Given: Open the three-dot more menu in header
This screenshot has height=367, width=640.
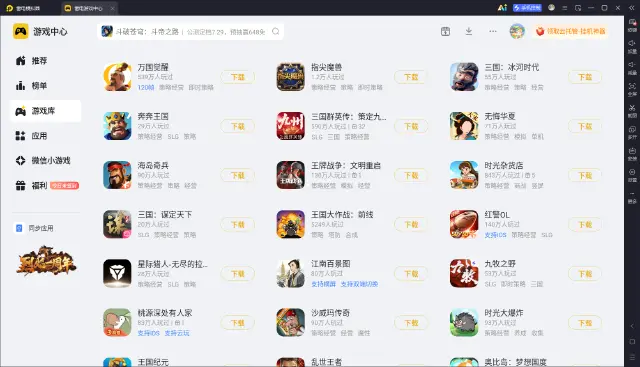Looking at the screenshot, I should tap(493, 31).
